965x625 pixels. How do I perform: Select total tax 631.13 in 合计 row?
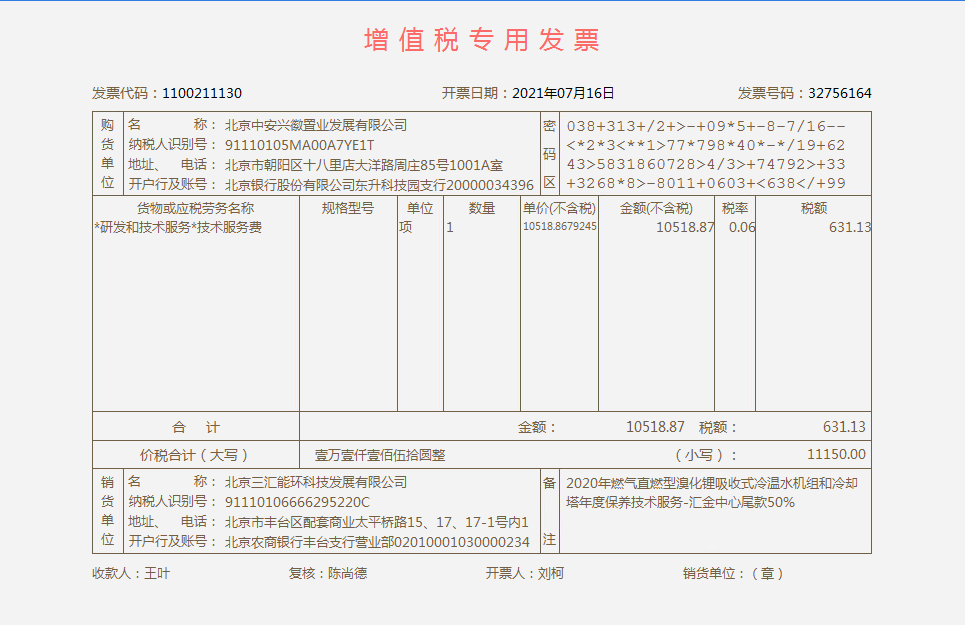point(844,427)
